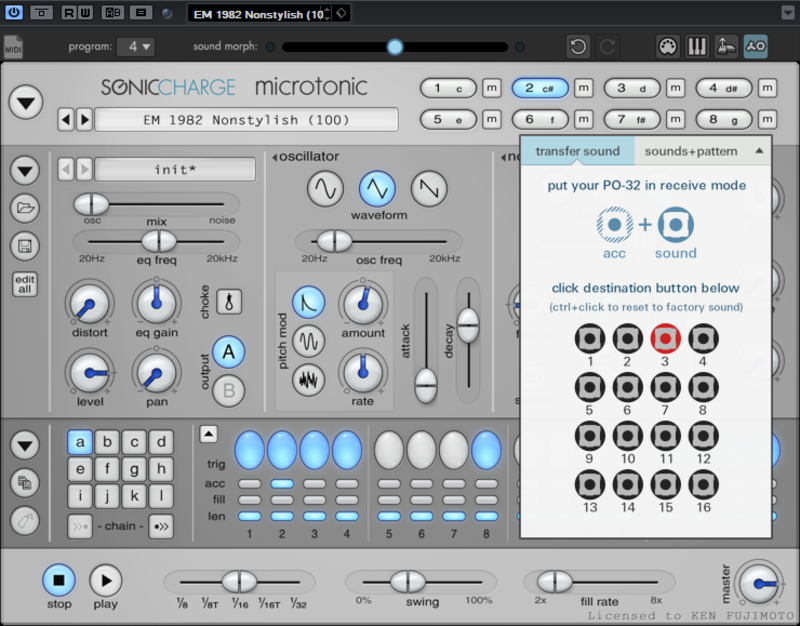Viewport: 800px width, 626px height.
Task: Select drum channel 7 f#
Action: pos(632,119)
